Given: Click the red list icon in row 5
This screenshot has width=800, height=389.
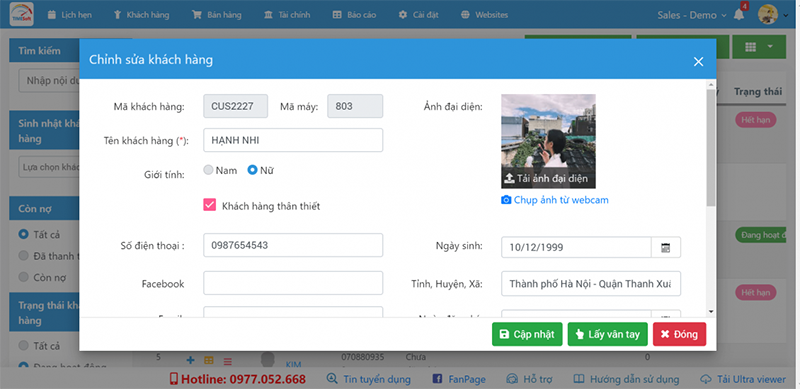Looking at the screenshot, I should pyautogui.click(x=228, y=360).
